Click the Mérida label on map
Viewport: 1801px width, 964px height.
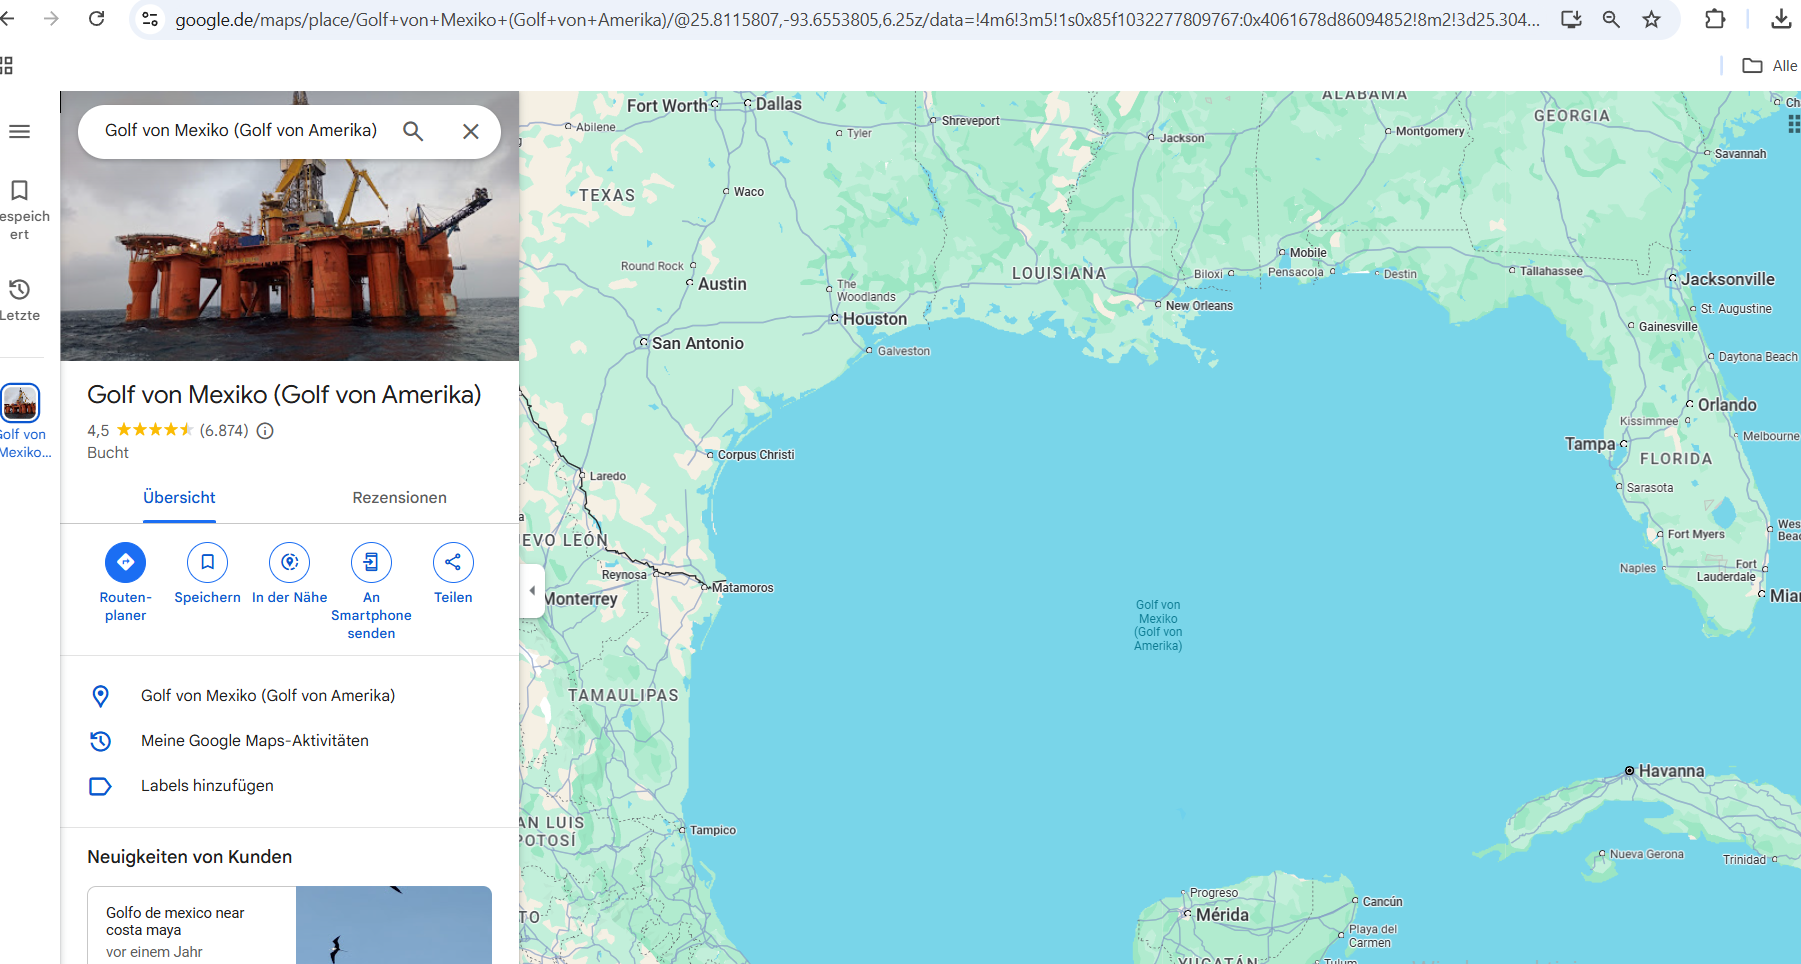(x=1222, y=915)
